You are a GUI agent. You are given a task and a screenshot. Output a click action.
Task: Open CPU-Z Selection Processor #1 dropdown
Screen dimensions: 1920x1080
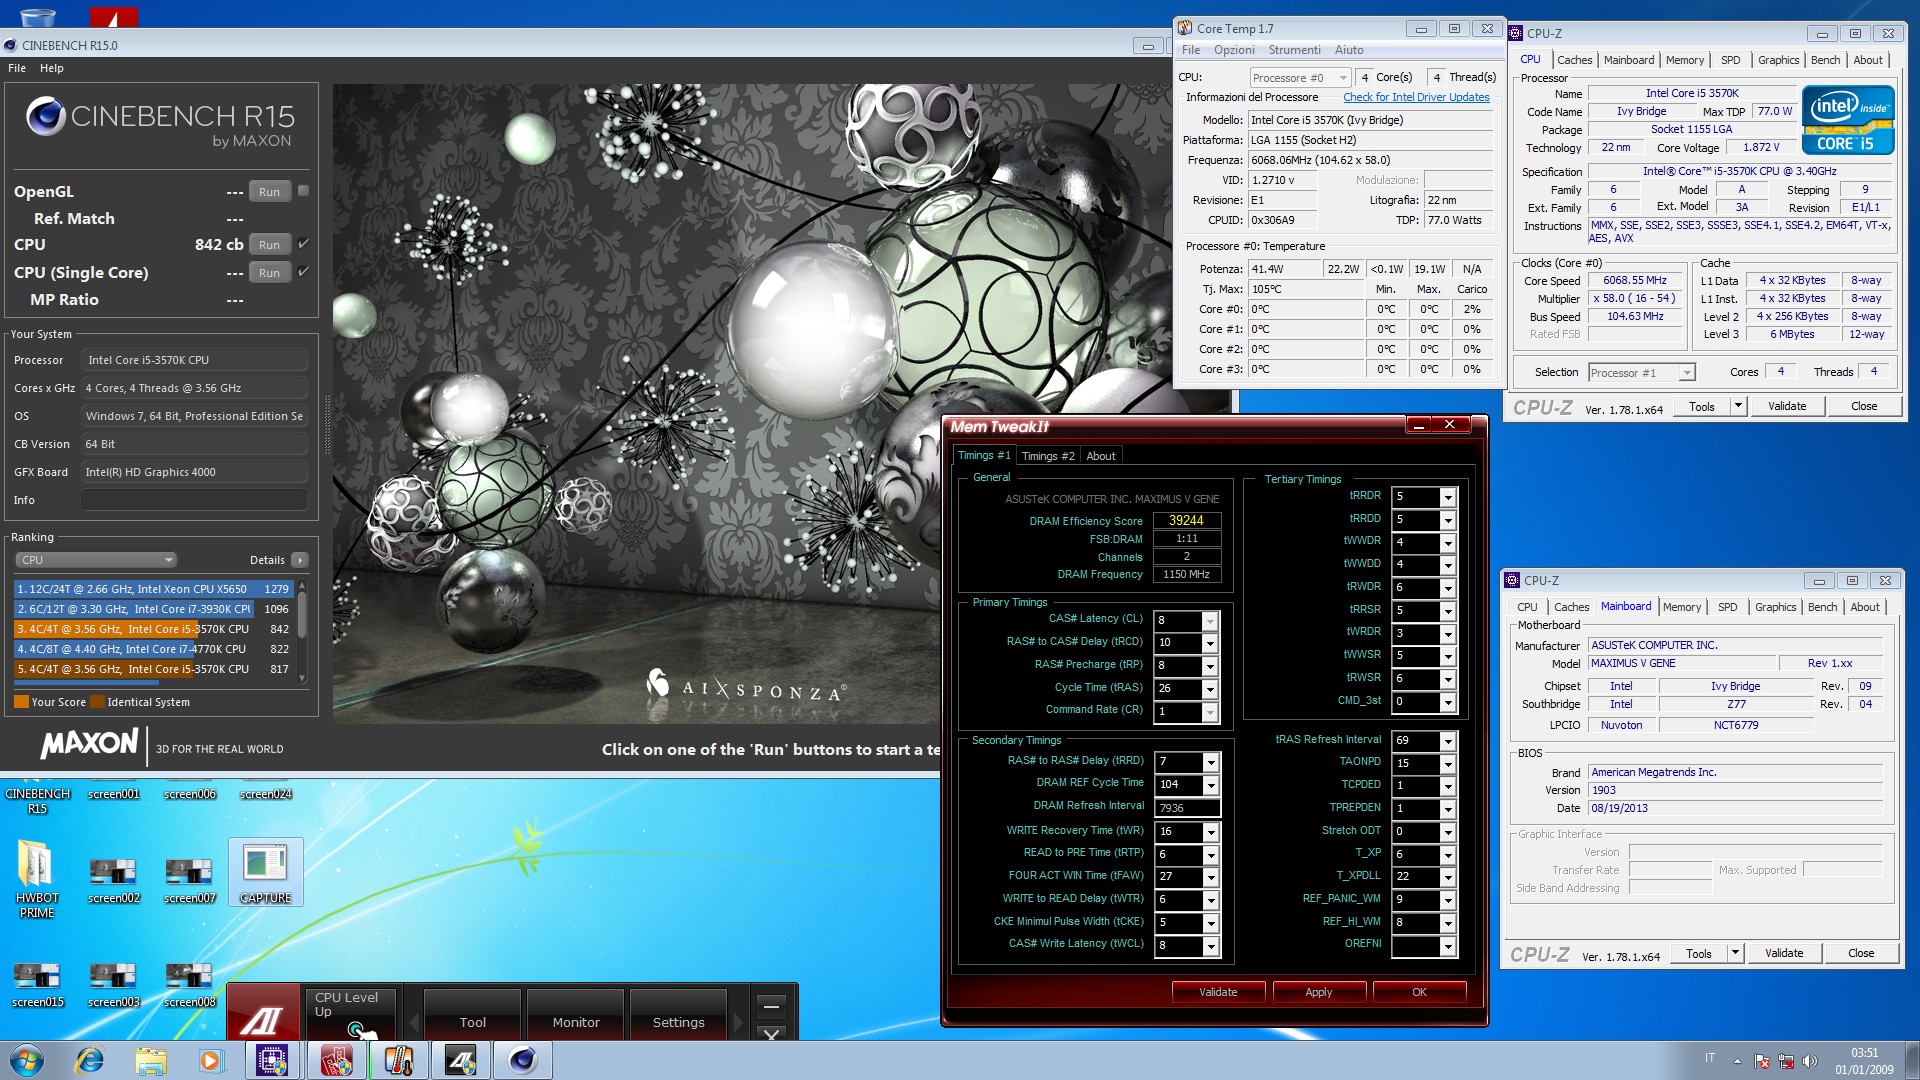[1641, 373]
